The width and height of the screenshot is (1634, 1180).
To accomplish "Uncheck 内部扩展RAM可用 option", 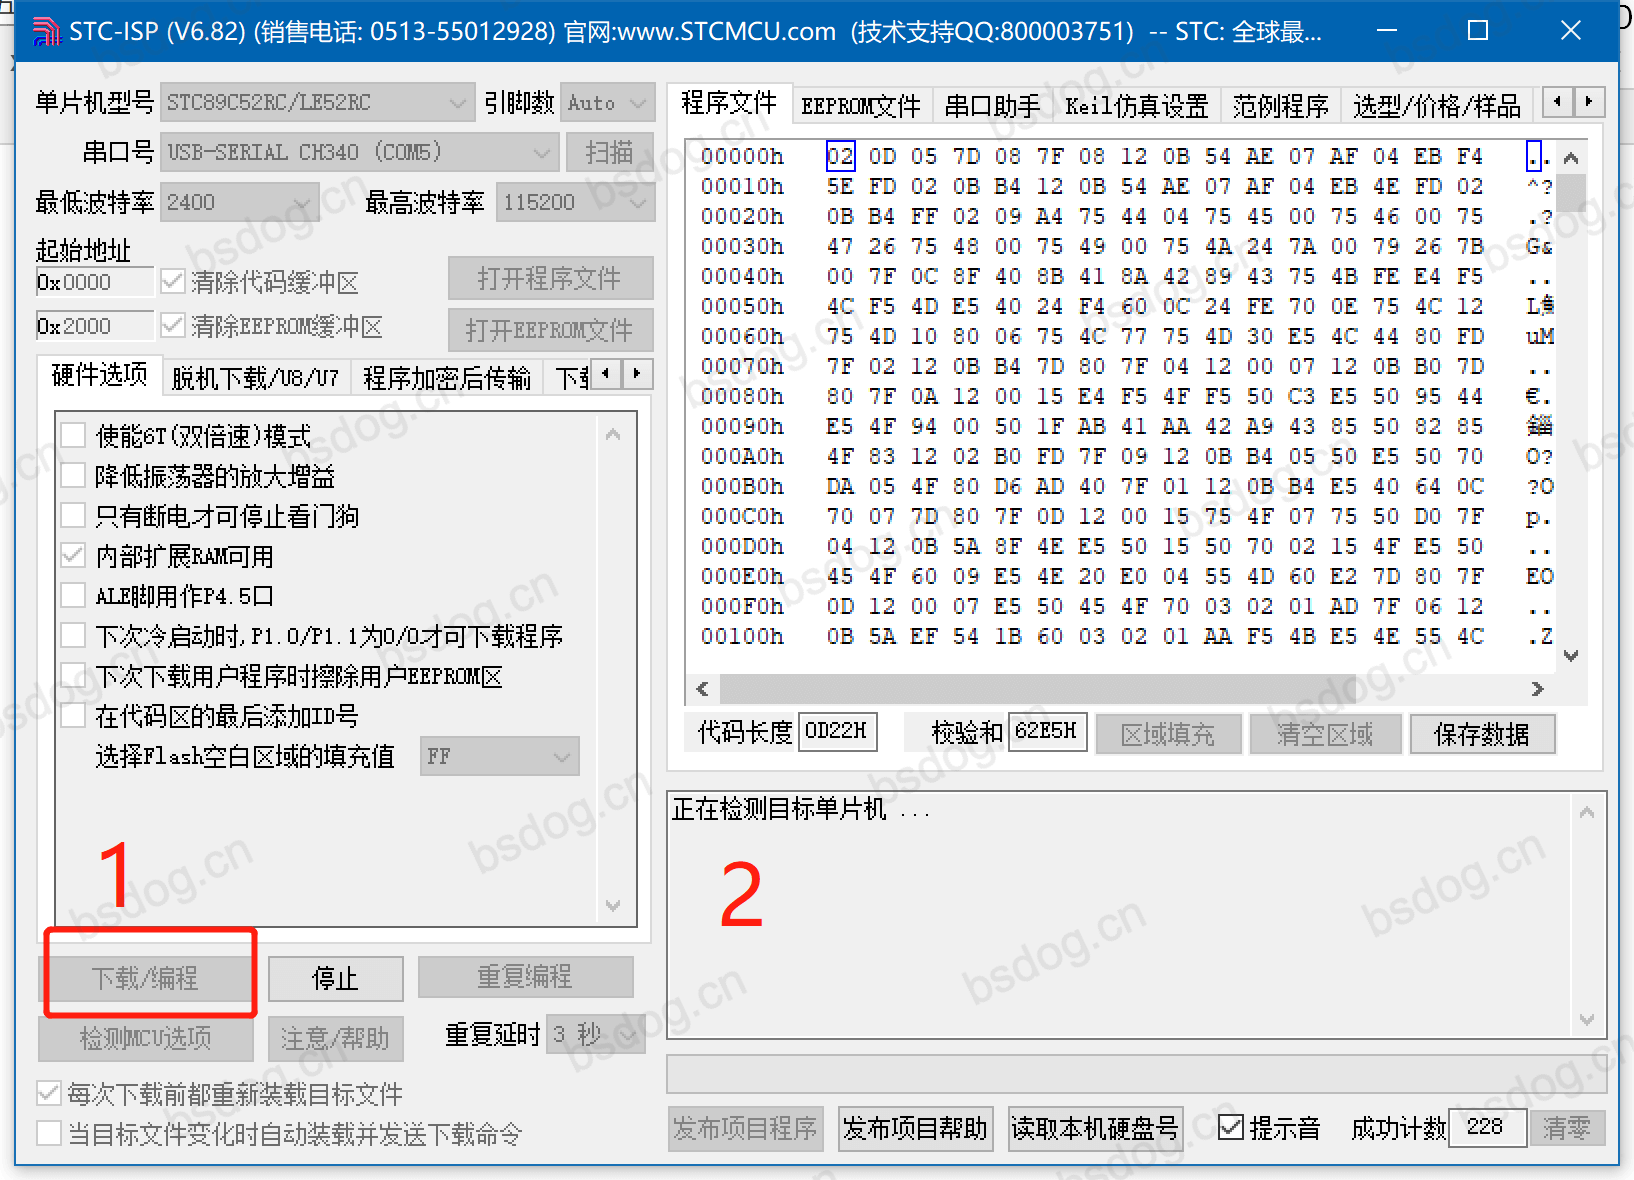I will (x=73, y=556).
